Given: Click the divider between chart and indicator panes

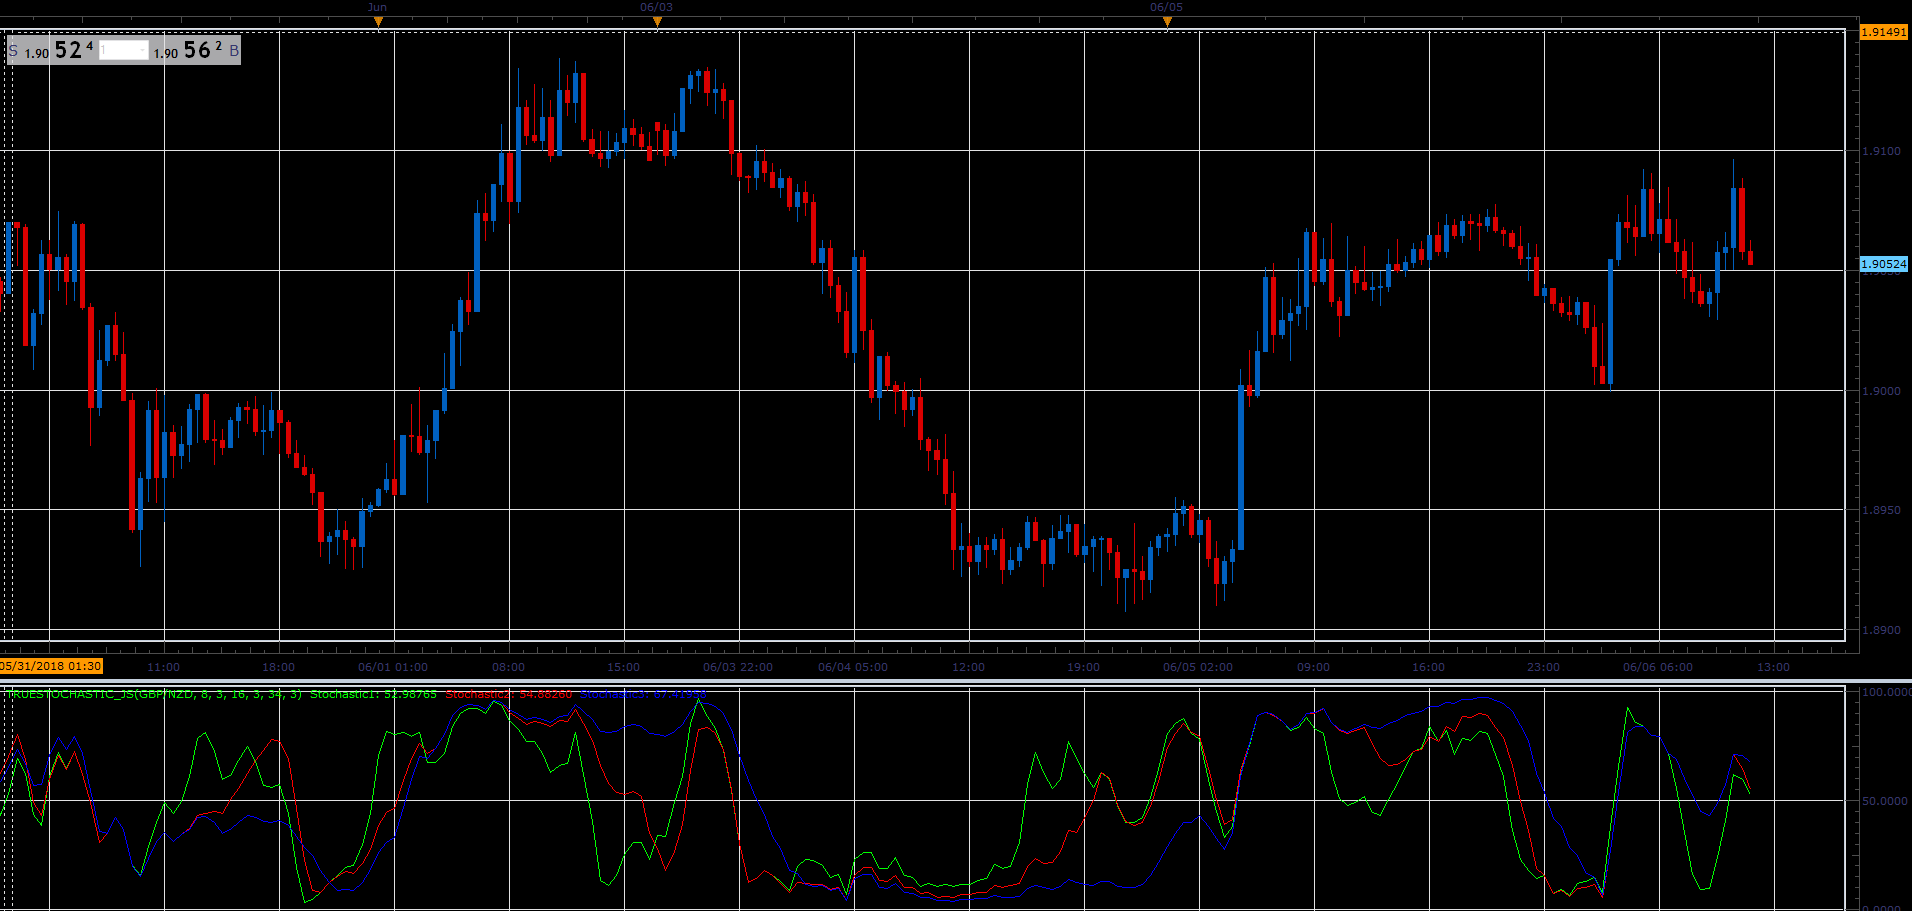Looking at the screenshot, I should pyautogui.click(x=956, y=682).
